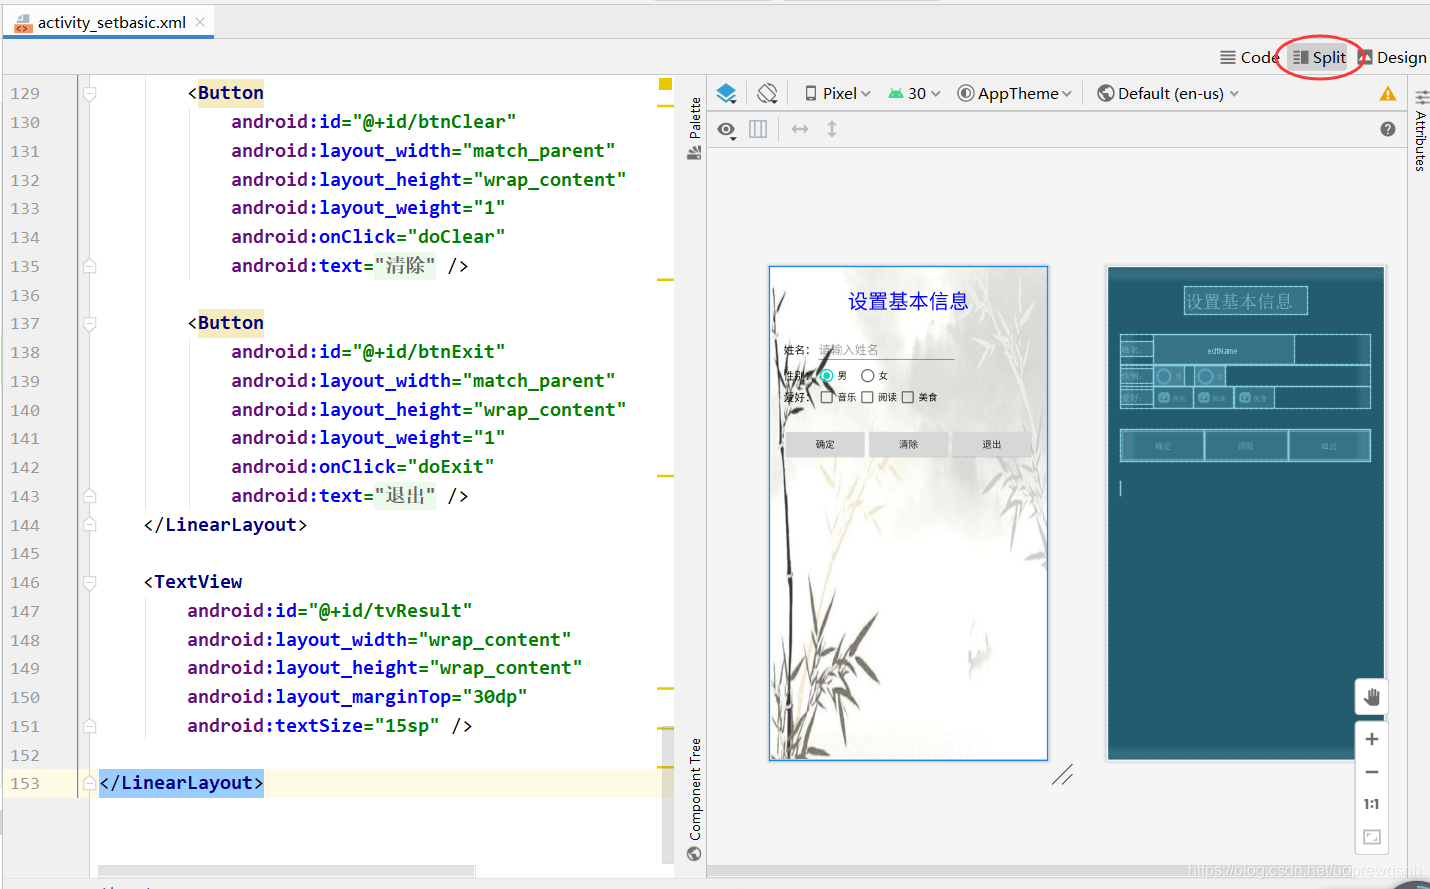This screenshot has width=1430, height=889.
Task: Click the fold marker at line 153
Action: pos(89,784)
